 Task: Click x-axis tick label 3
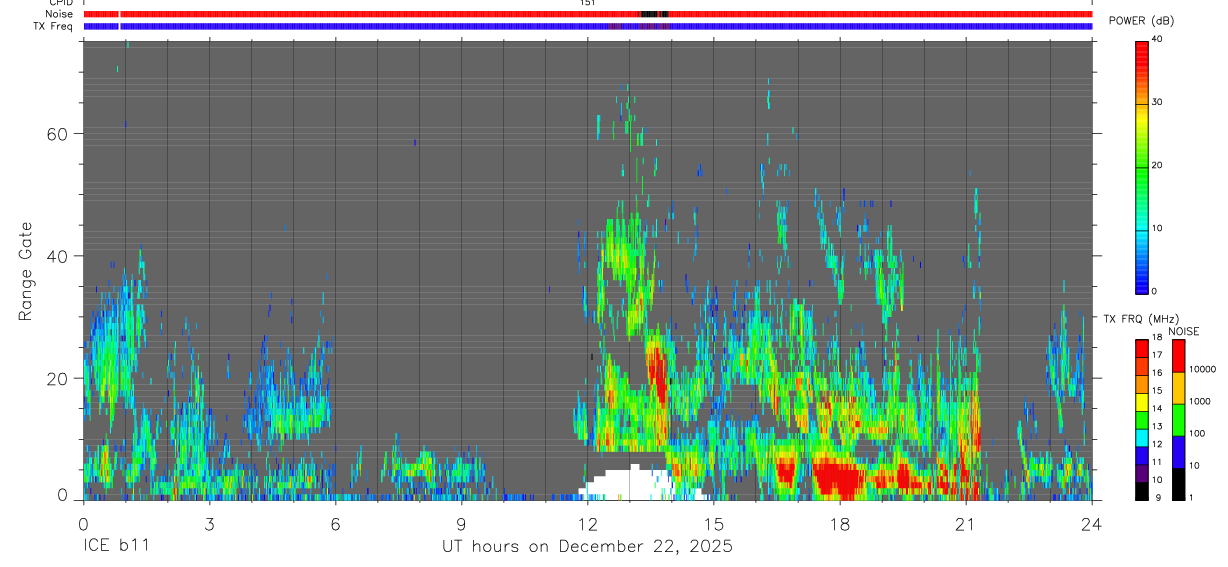point(209,523)
